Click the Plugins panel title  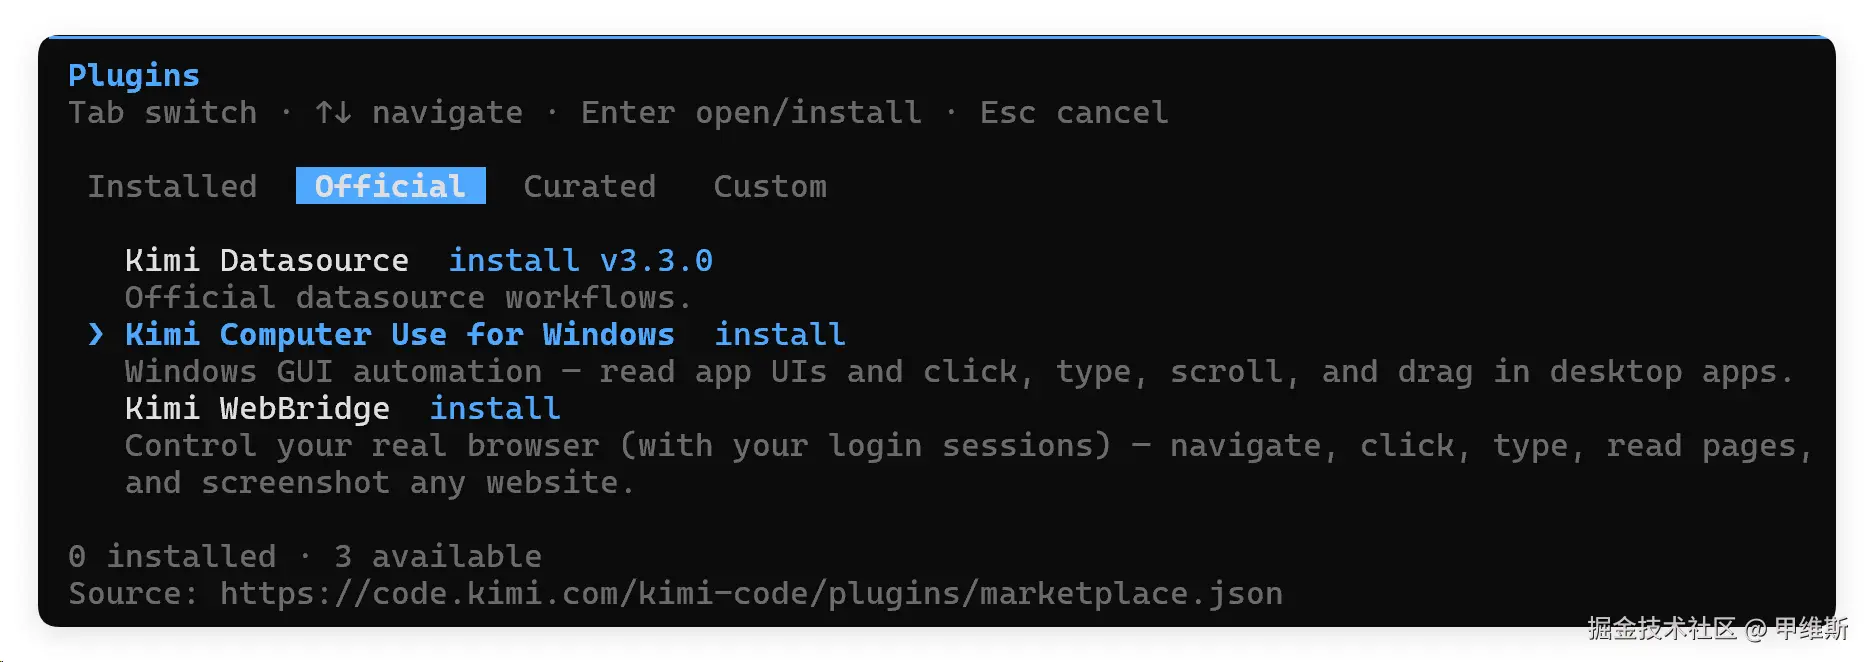pos(134,75)
